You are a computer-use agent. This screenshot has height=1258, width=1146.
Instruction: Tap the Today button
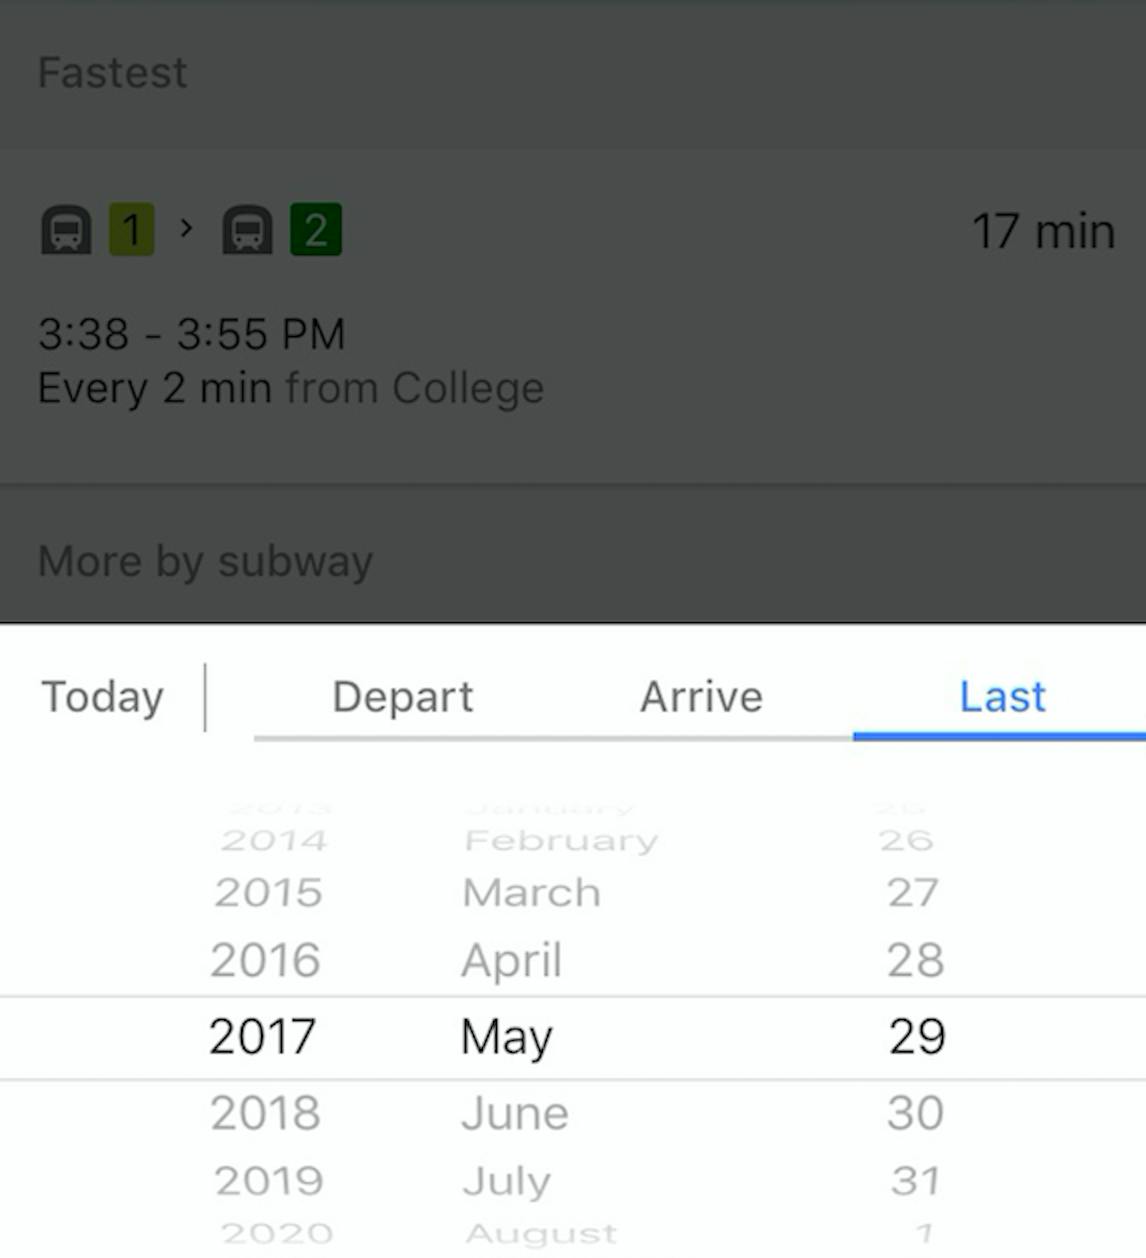click(102, 697)
